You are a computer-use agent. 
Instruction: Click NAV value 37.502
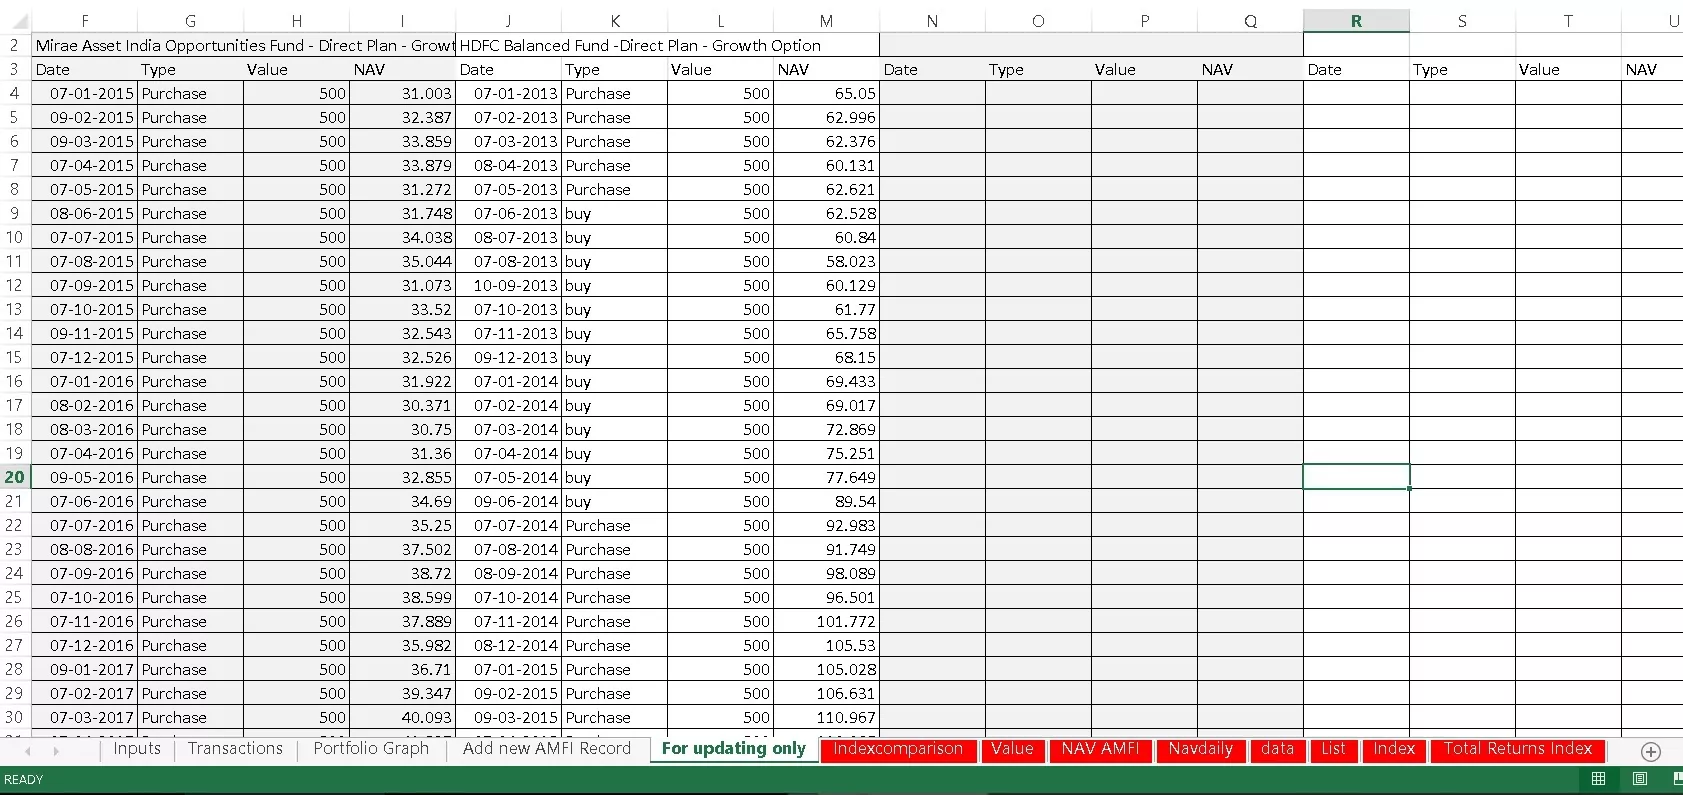[x=402, y=549]
